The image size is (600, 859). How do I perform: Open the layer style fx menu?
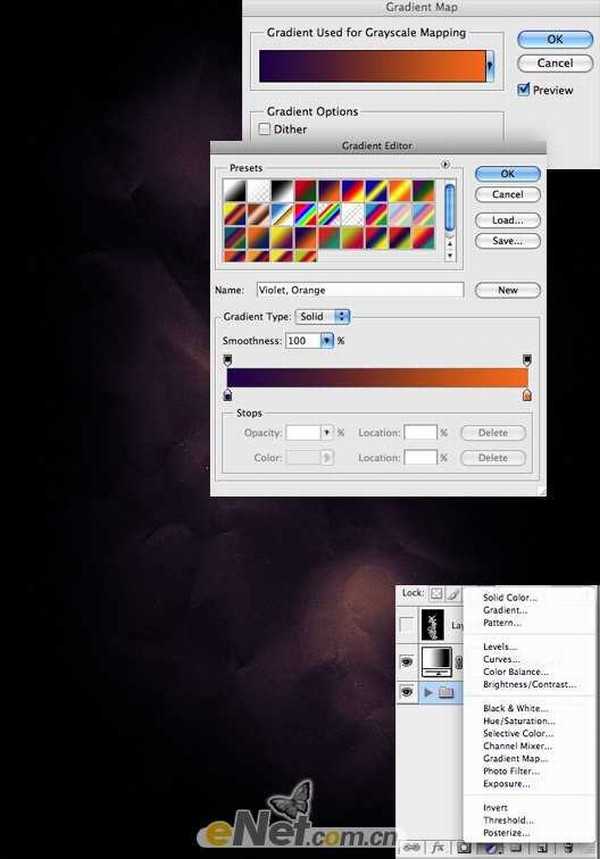[x=437, y=846]
